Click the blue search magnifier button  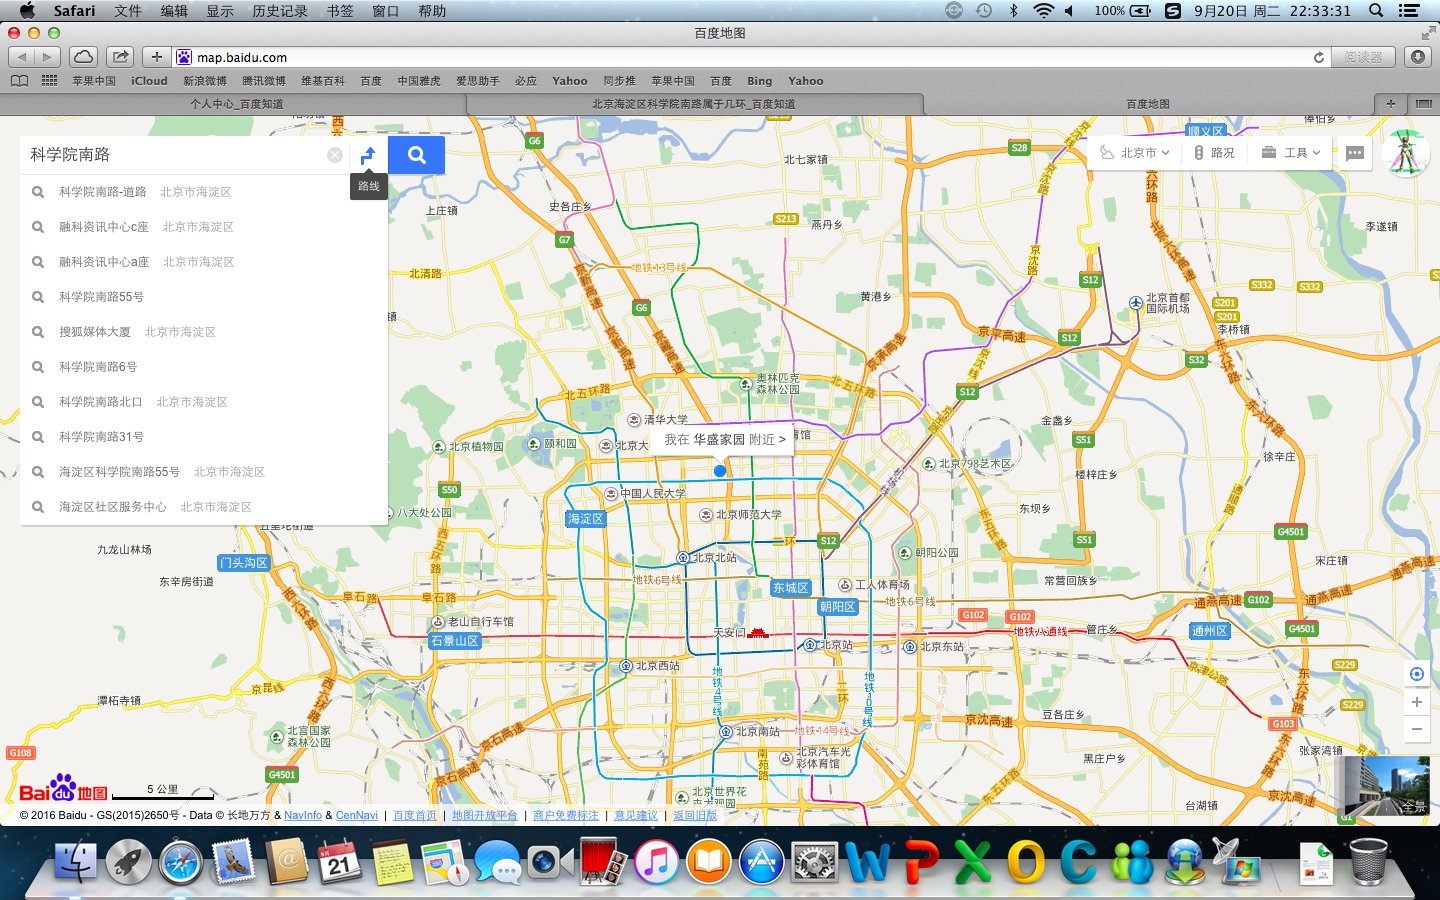(x=416, y=155)
